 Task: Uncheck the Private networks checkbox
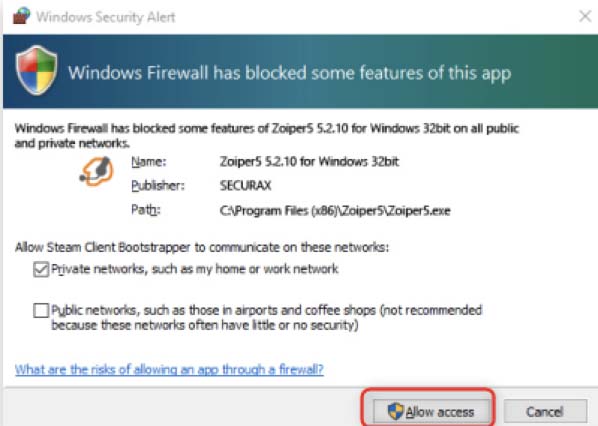(x=41, y=269)
